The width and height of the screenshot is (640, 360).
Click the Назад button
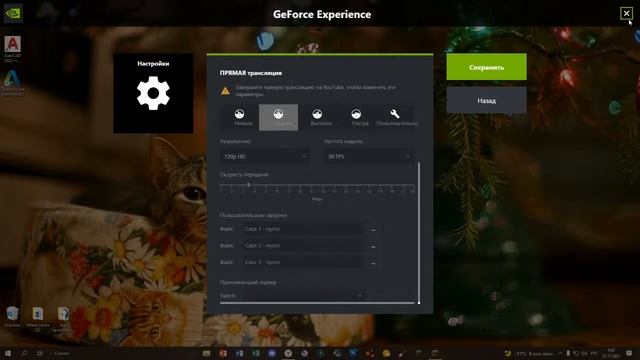[486, 100]
